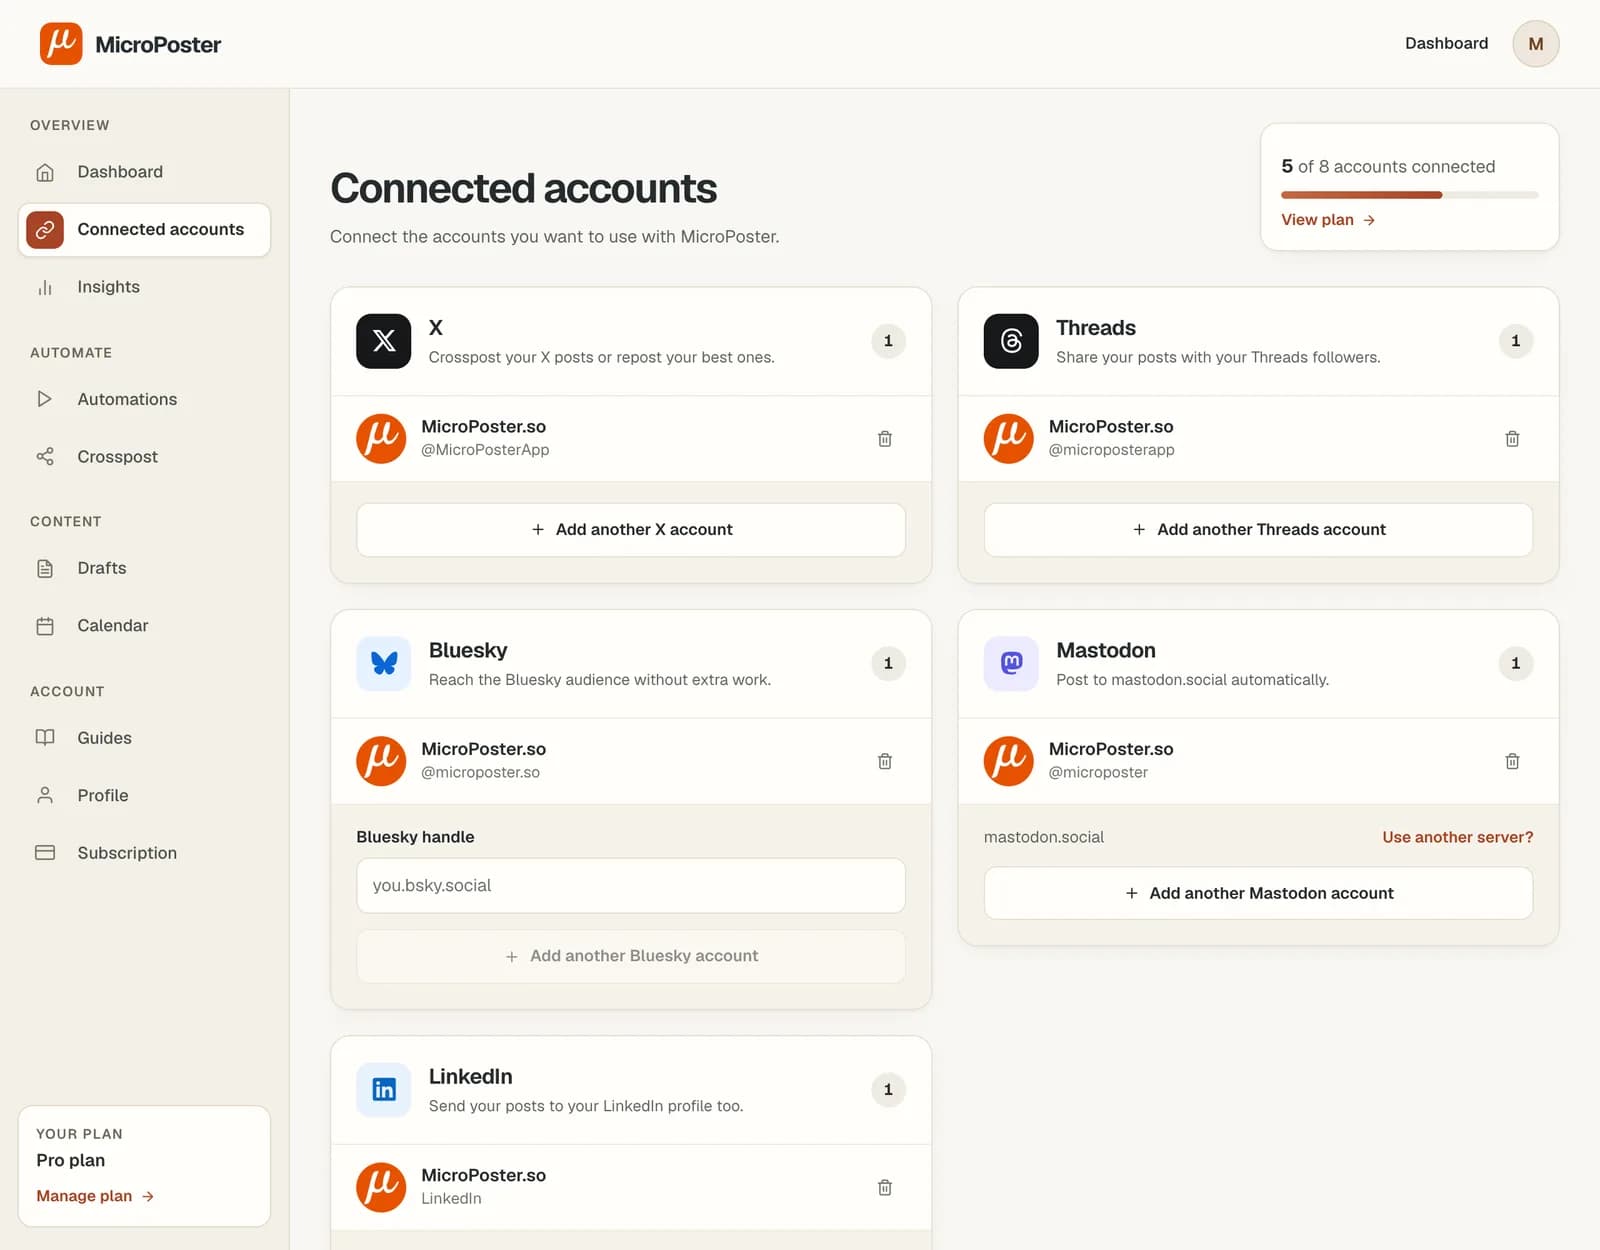Add another X account
1600x1250 pixels.
631,530
